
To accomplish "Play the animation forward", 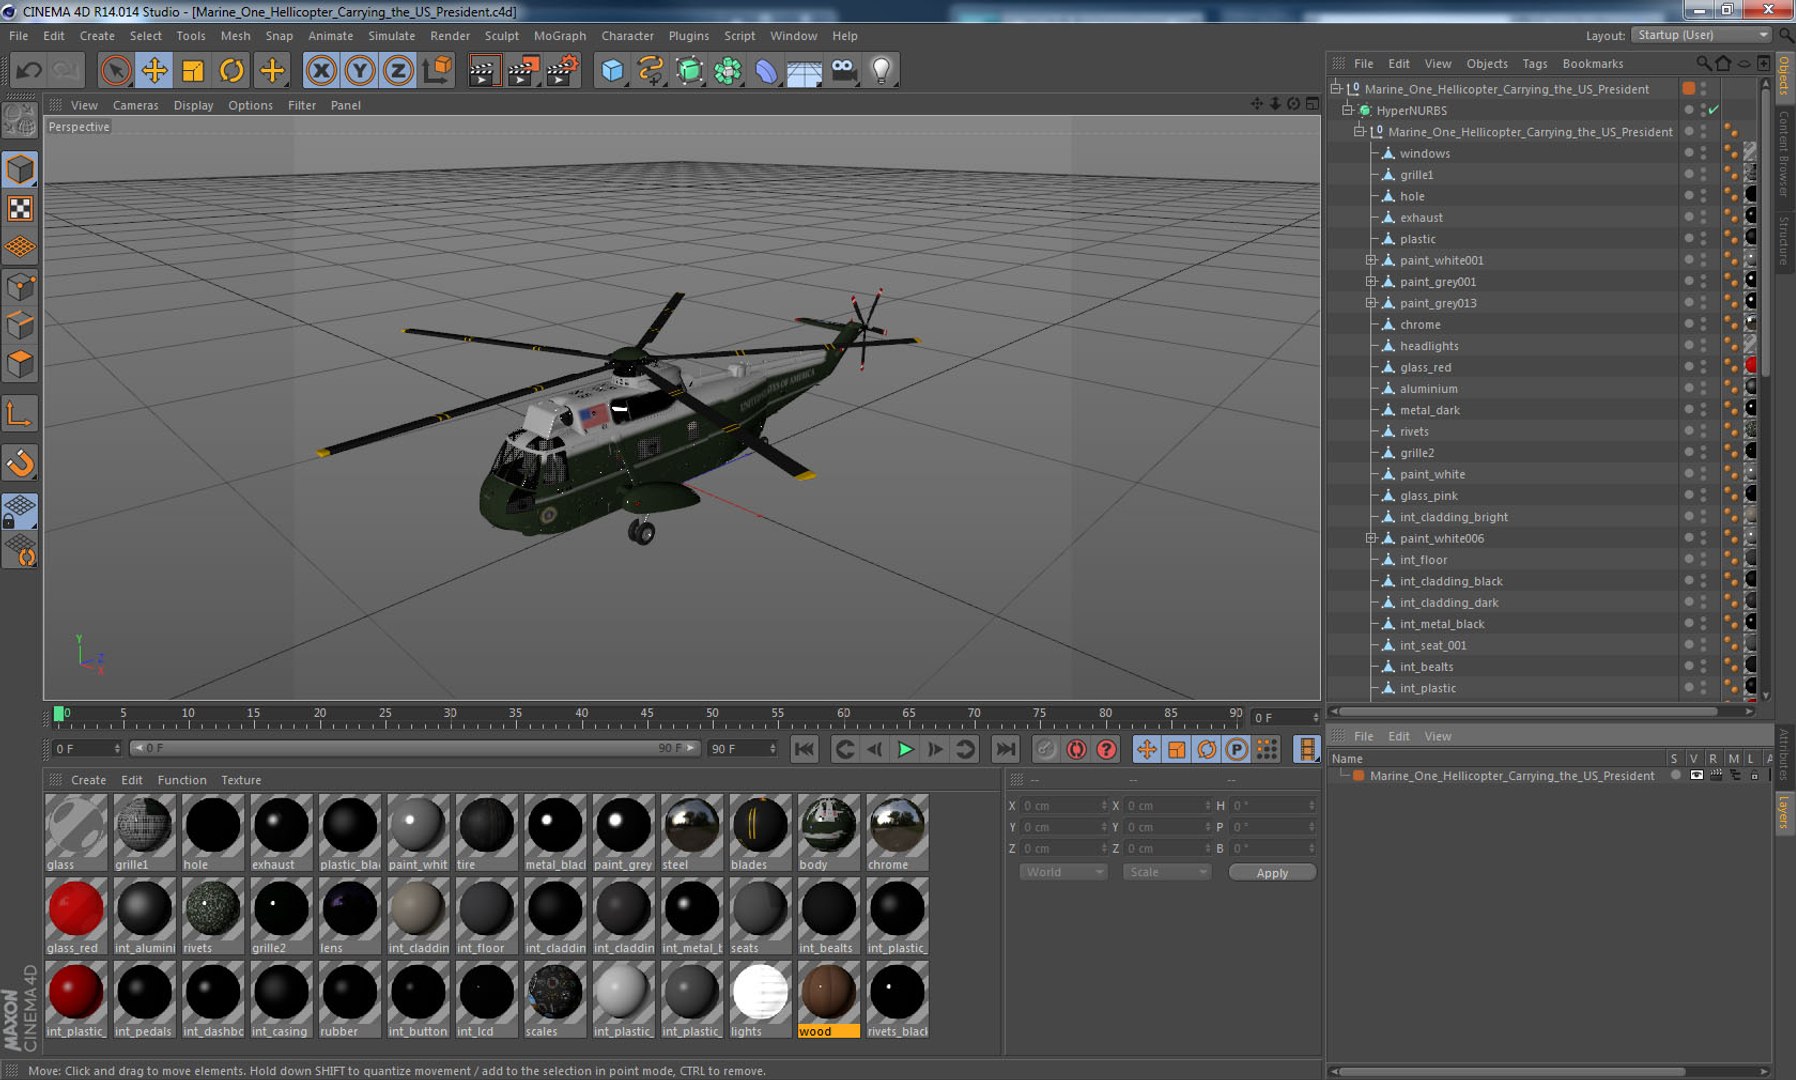I will [x=905, y=749].
